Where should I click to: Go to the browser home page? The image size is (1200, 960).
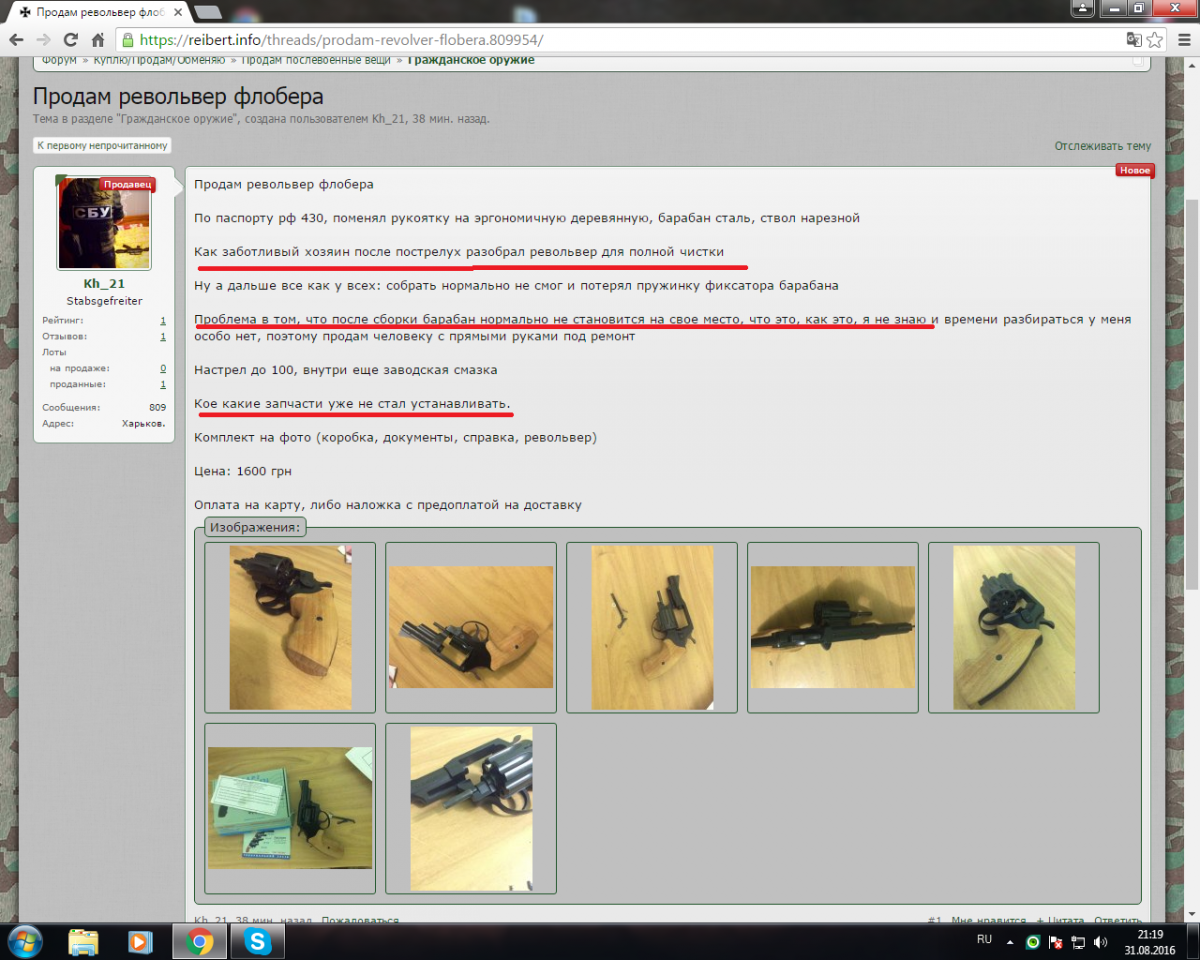(97, 41)
